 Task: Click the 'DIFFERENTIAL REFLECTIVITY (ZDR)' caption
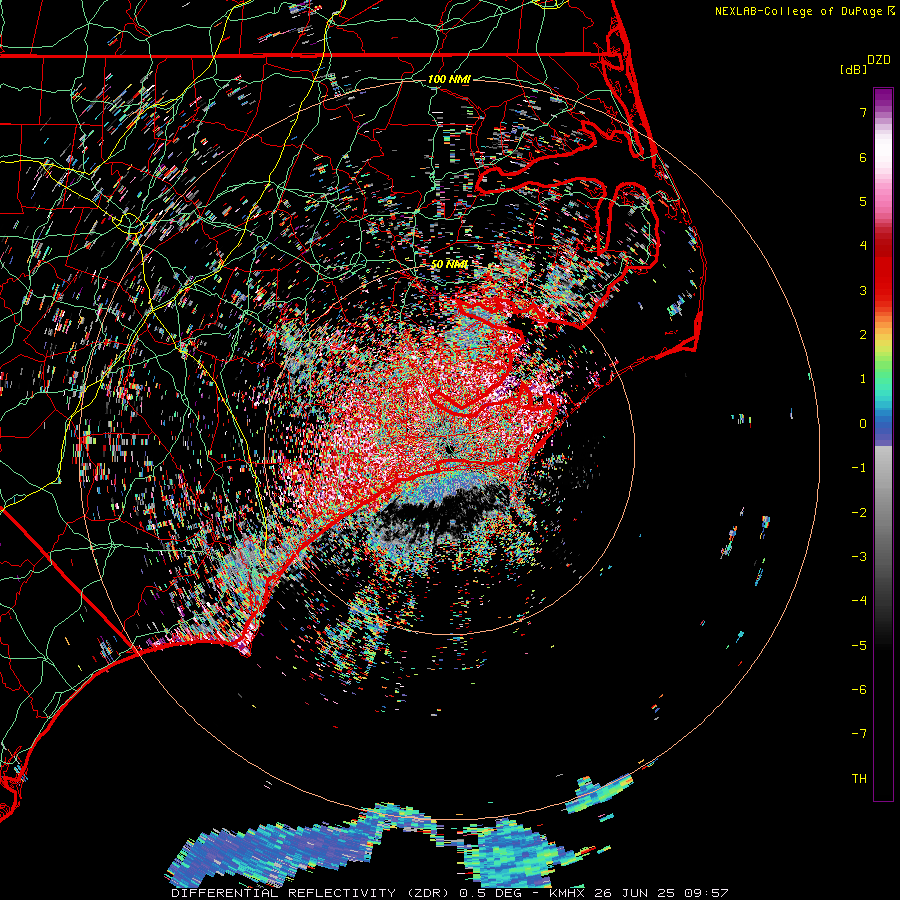pyautogui.click(x=313, y=893)
